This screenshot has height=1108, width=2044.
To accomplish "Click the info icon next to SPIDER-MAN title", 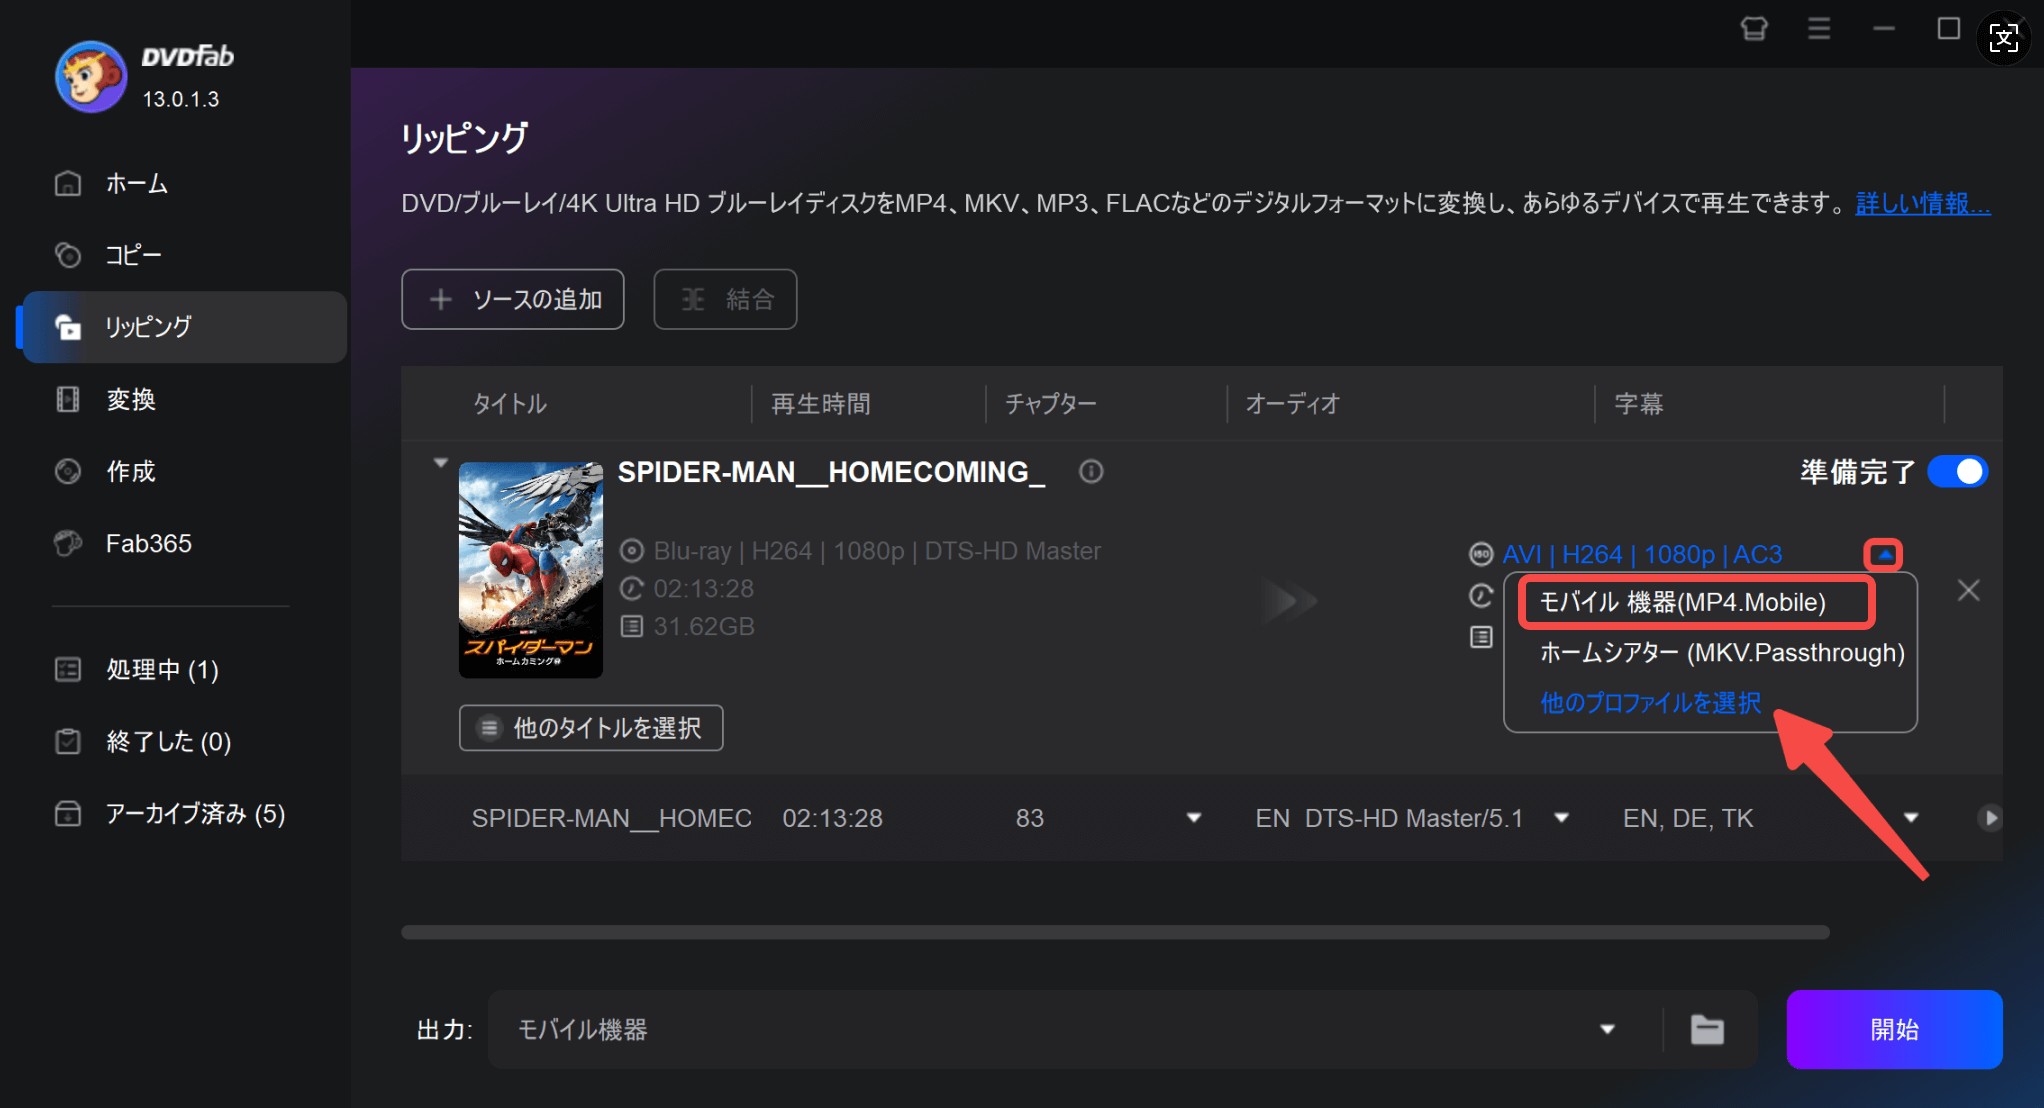I will [1091, 471].
